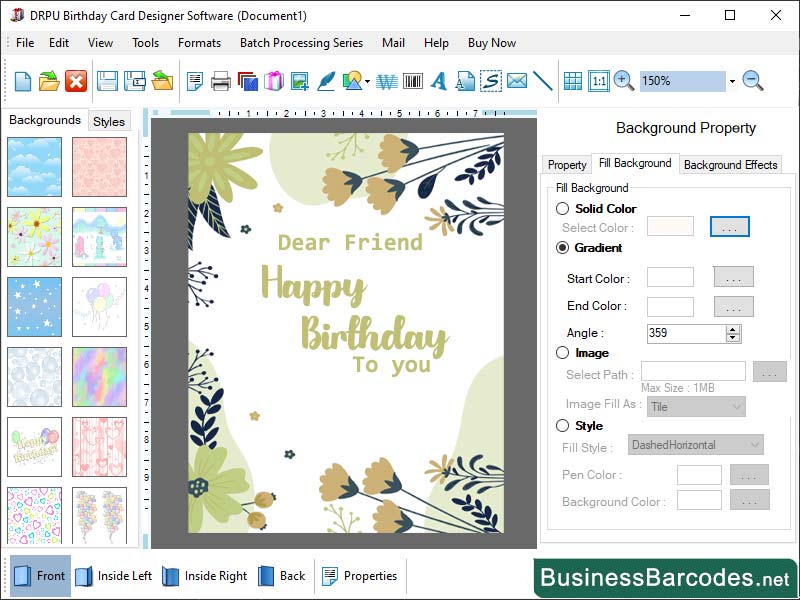
Task: Click the 1:1 zoom icon
Action: tap(597, 81)
